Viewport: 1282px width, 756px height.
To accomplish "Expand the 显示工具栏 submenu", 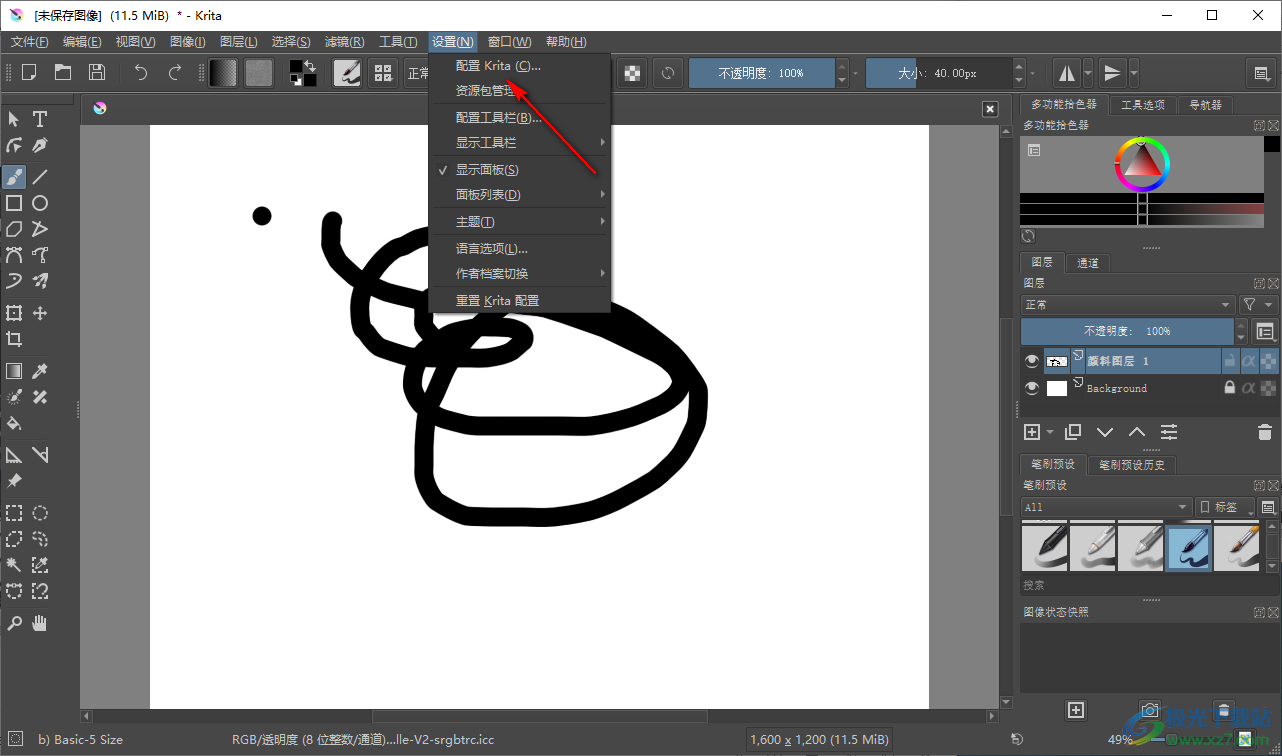I will click(519, 143).
